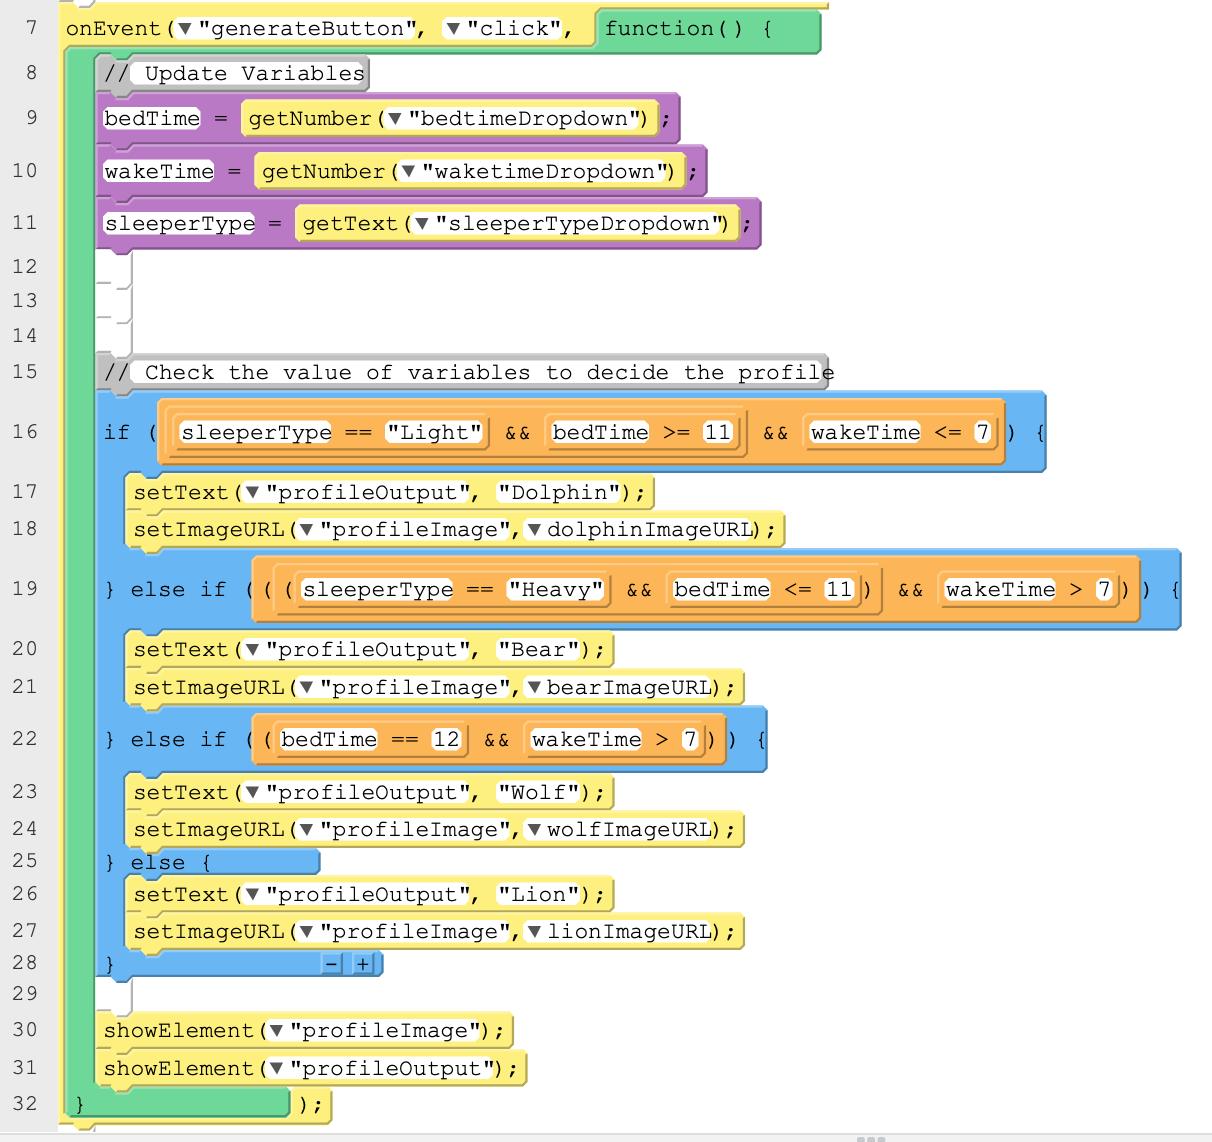Click line number 19 in the gutter
This screenshot has width=1212, height=1142.
pyautogui.click(x=25, y=588)
